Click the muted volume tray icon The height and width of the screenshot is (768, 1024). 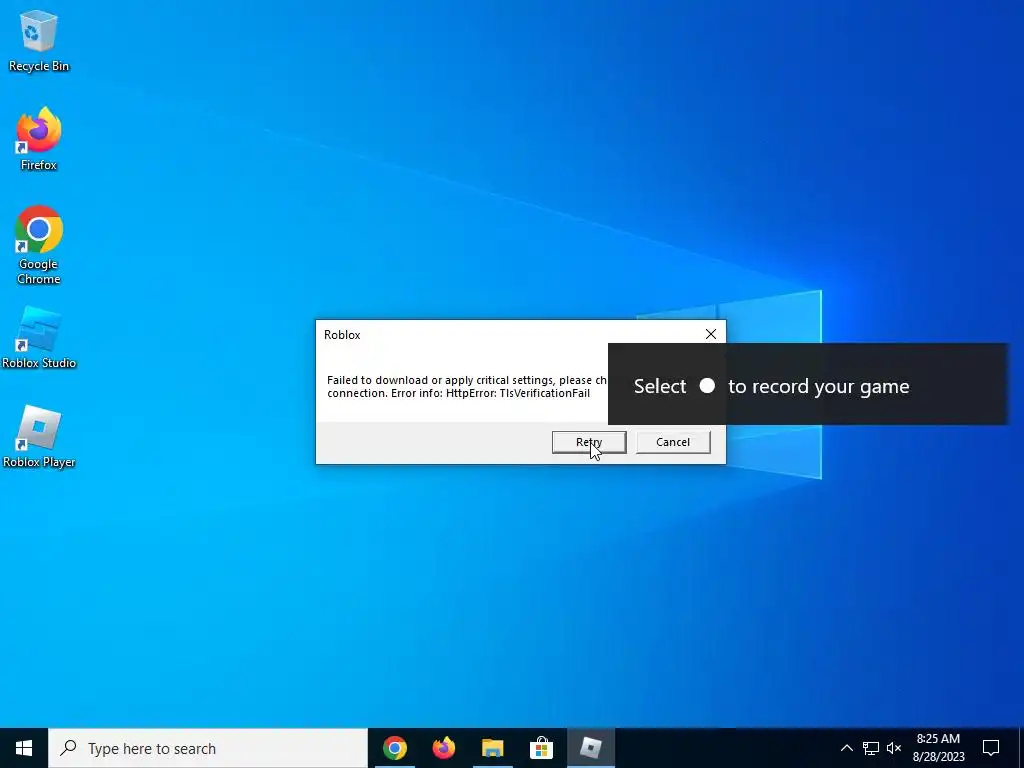point(894,748)
